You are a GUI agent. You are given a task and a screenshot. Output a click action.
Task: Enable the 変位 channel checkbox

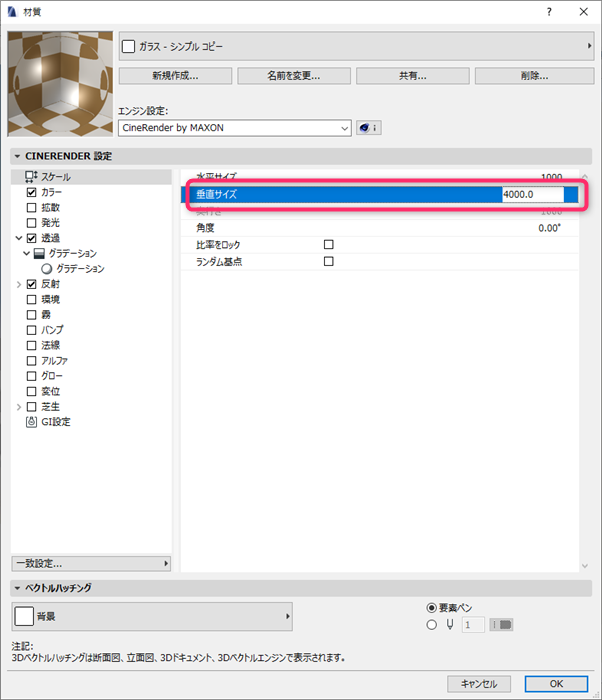click(31, 392)
